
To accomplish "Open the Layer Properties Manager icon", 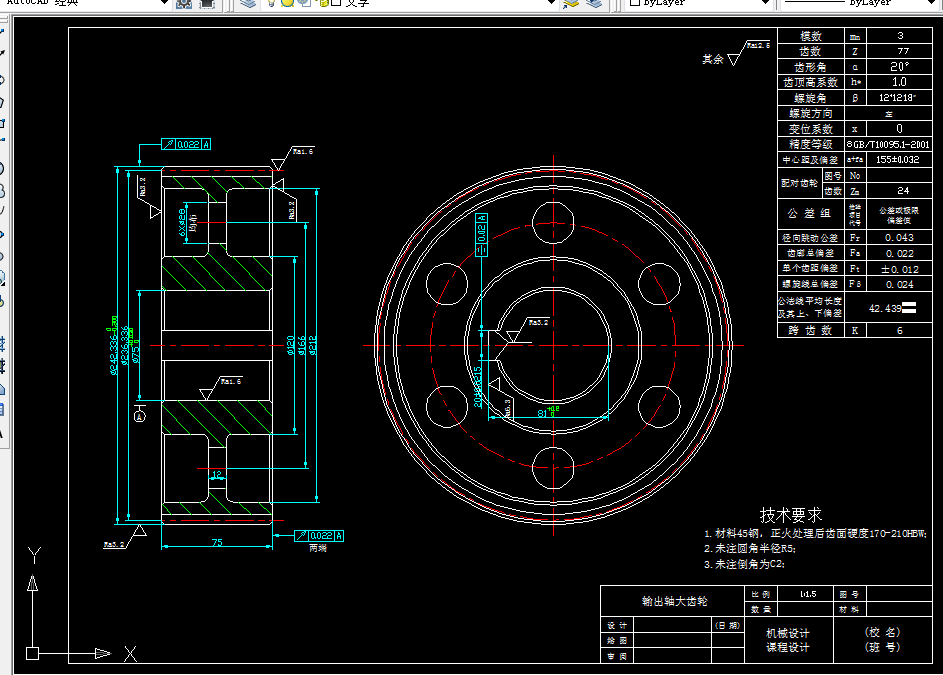I will (x=248, y=4).
